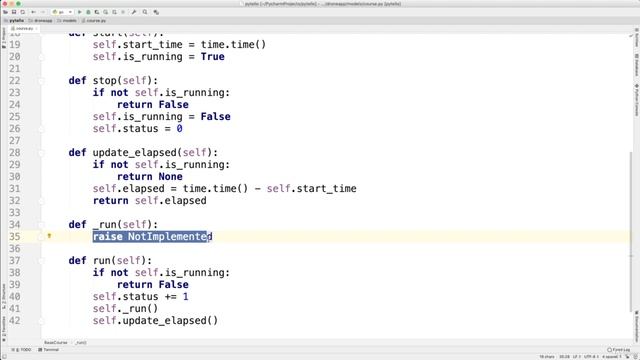Click the tool windows toggle icon bottom-left
This screenshot has width=640, height=360.
tap(4, 356)
